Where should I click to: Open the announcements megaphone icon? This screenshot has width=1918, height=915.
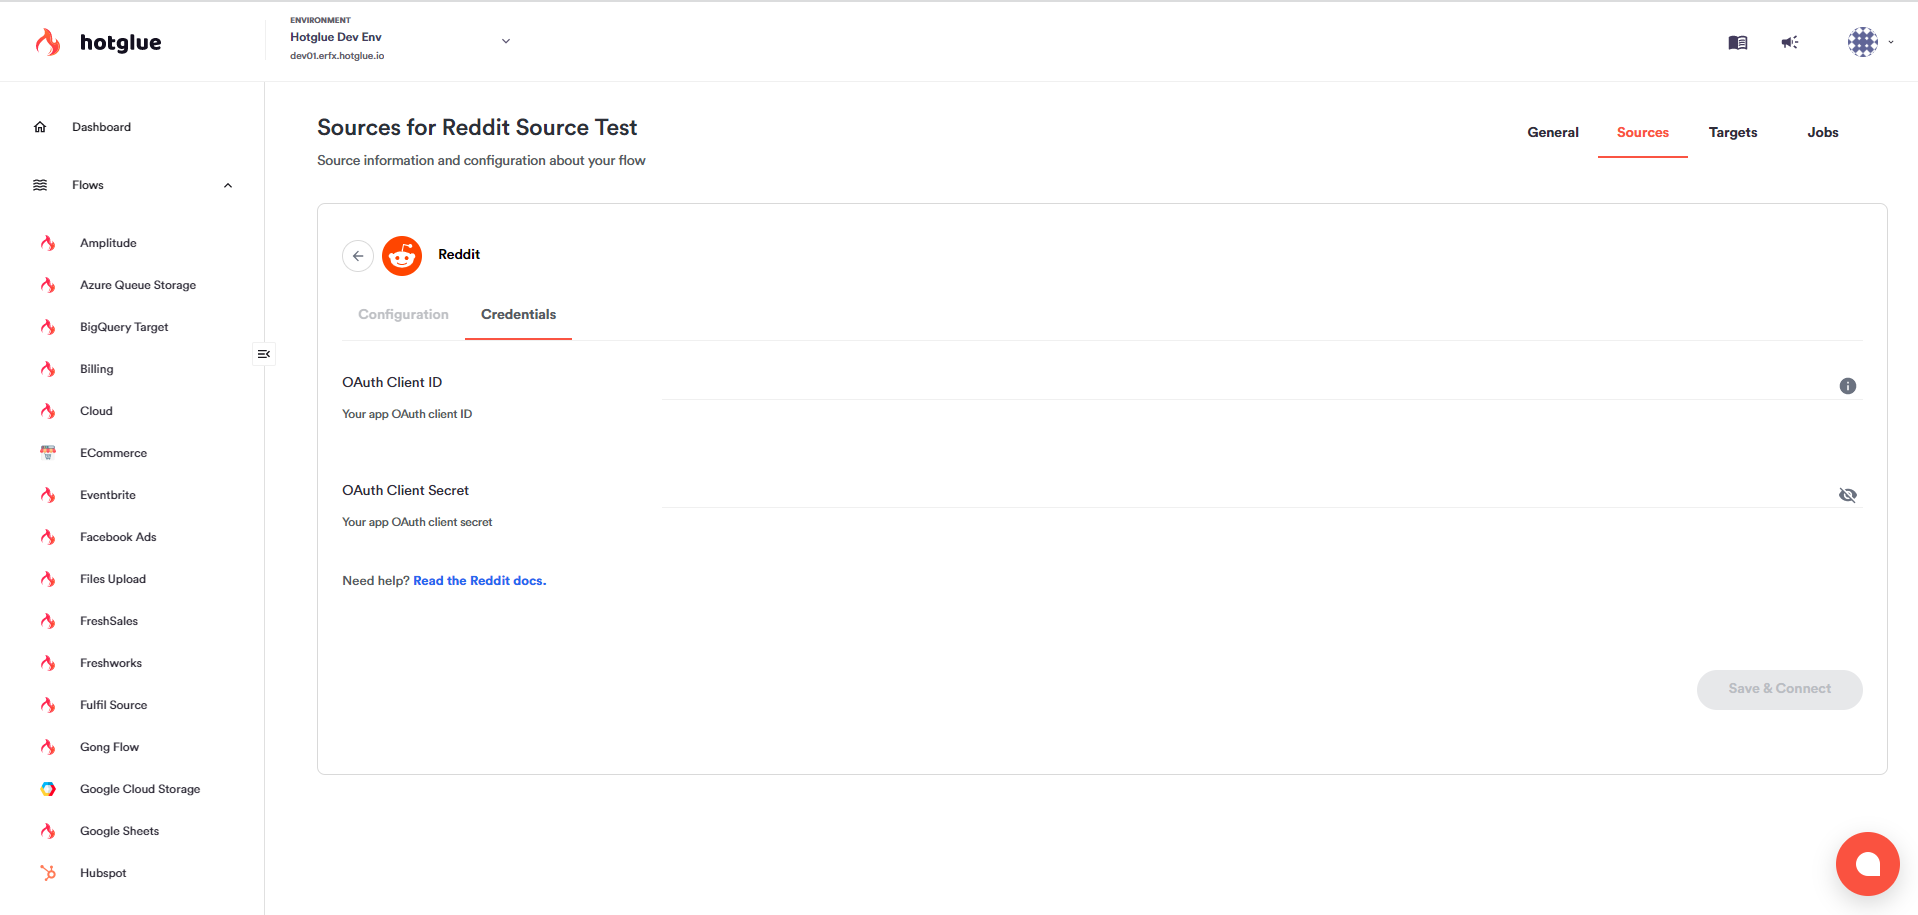tap(1790, 42)
